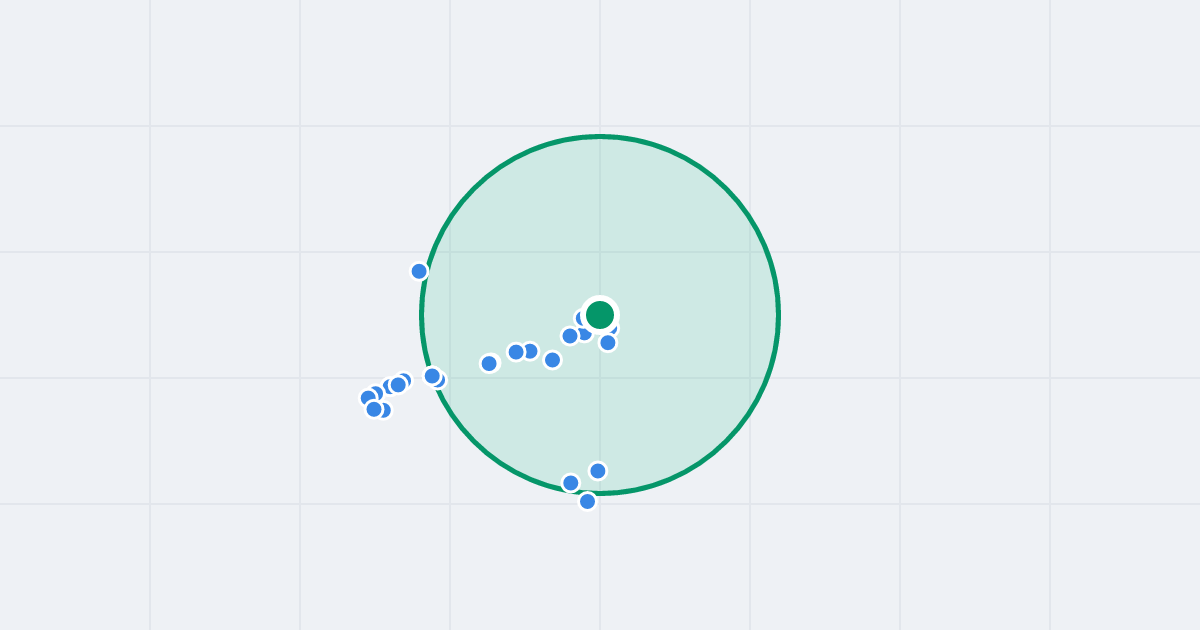Click the green circle's outline at its rightmost point
The height and width of the screenshot is (630, 1200).
tap(778, 315)
